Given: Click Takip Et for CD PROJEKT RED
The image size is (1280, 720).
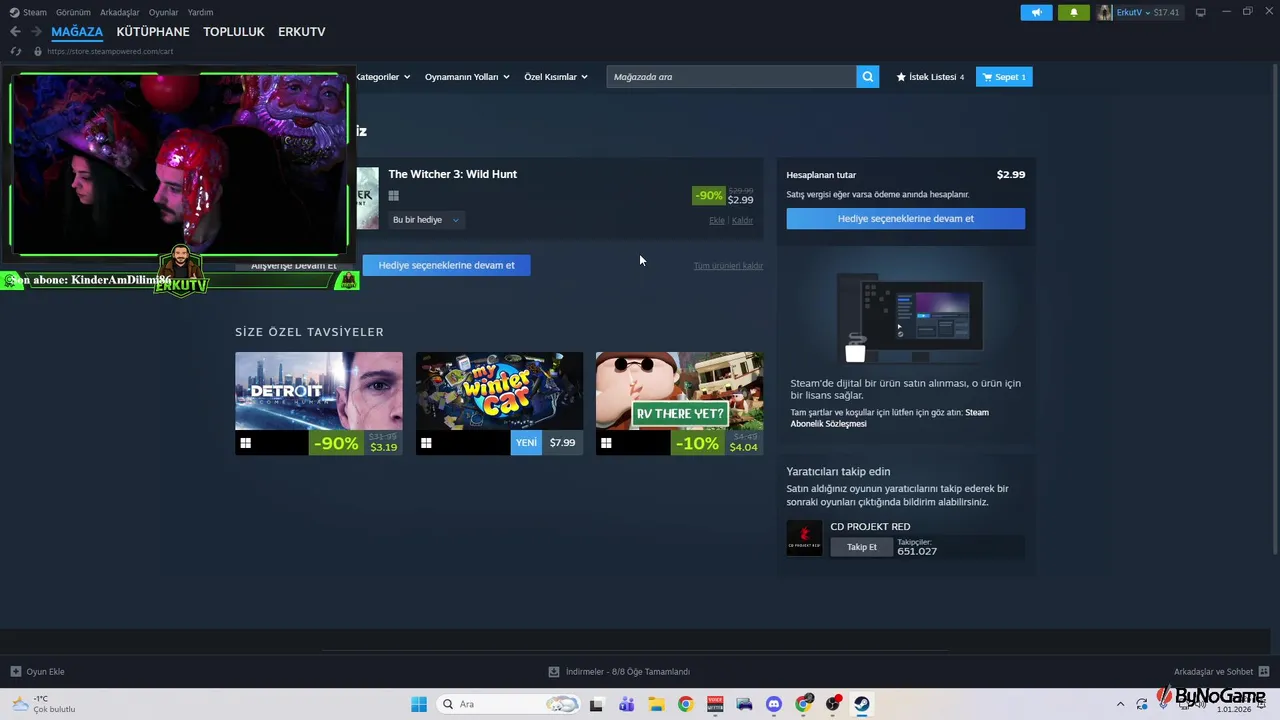Looking at the screenshot, I should [x=861, y=547].
